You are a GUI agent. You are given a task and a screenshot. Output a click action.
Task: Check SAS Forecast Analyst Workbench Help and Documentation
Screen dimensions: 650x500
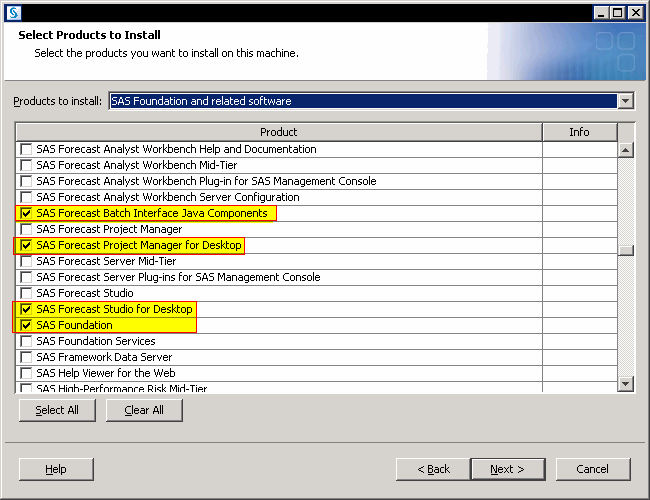[26, 149]
